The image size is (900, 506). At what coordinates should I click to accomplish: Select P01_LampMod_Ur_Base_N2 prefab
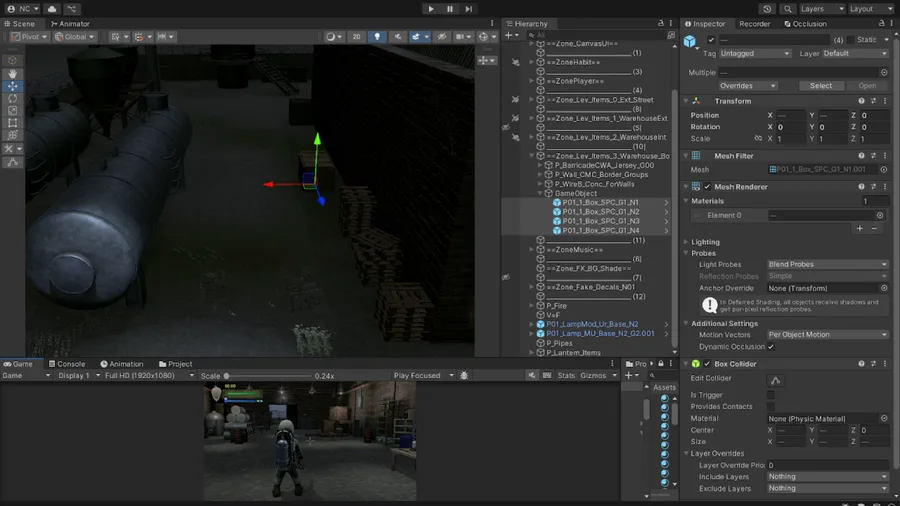click(x=592, y=324)
